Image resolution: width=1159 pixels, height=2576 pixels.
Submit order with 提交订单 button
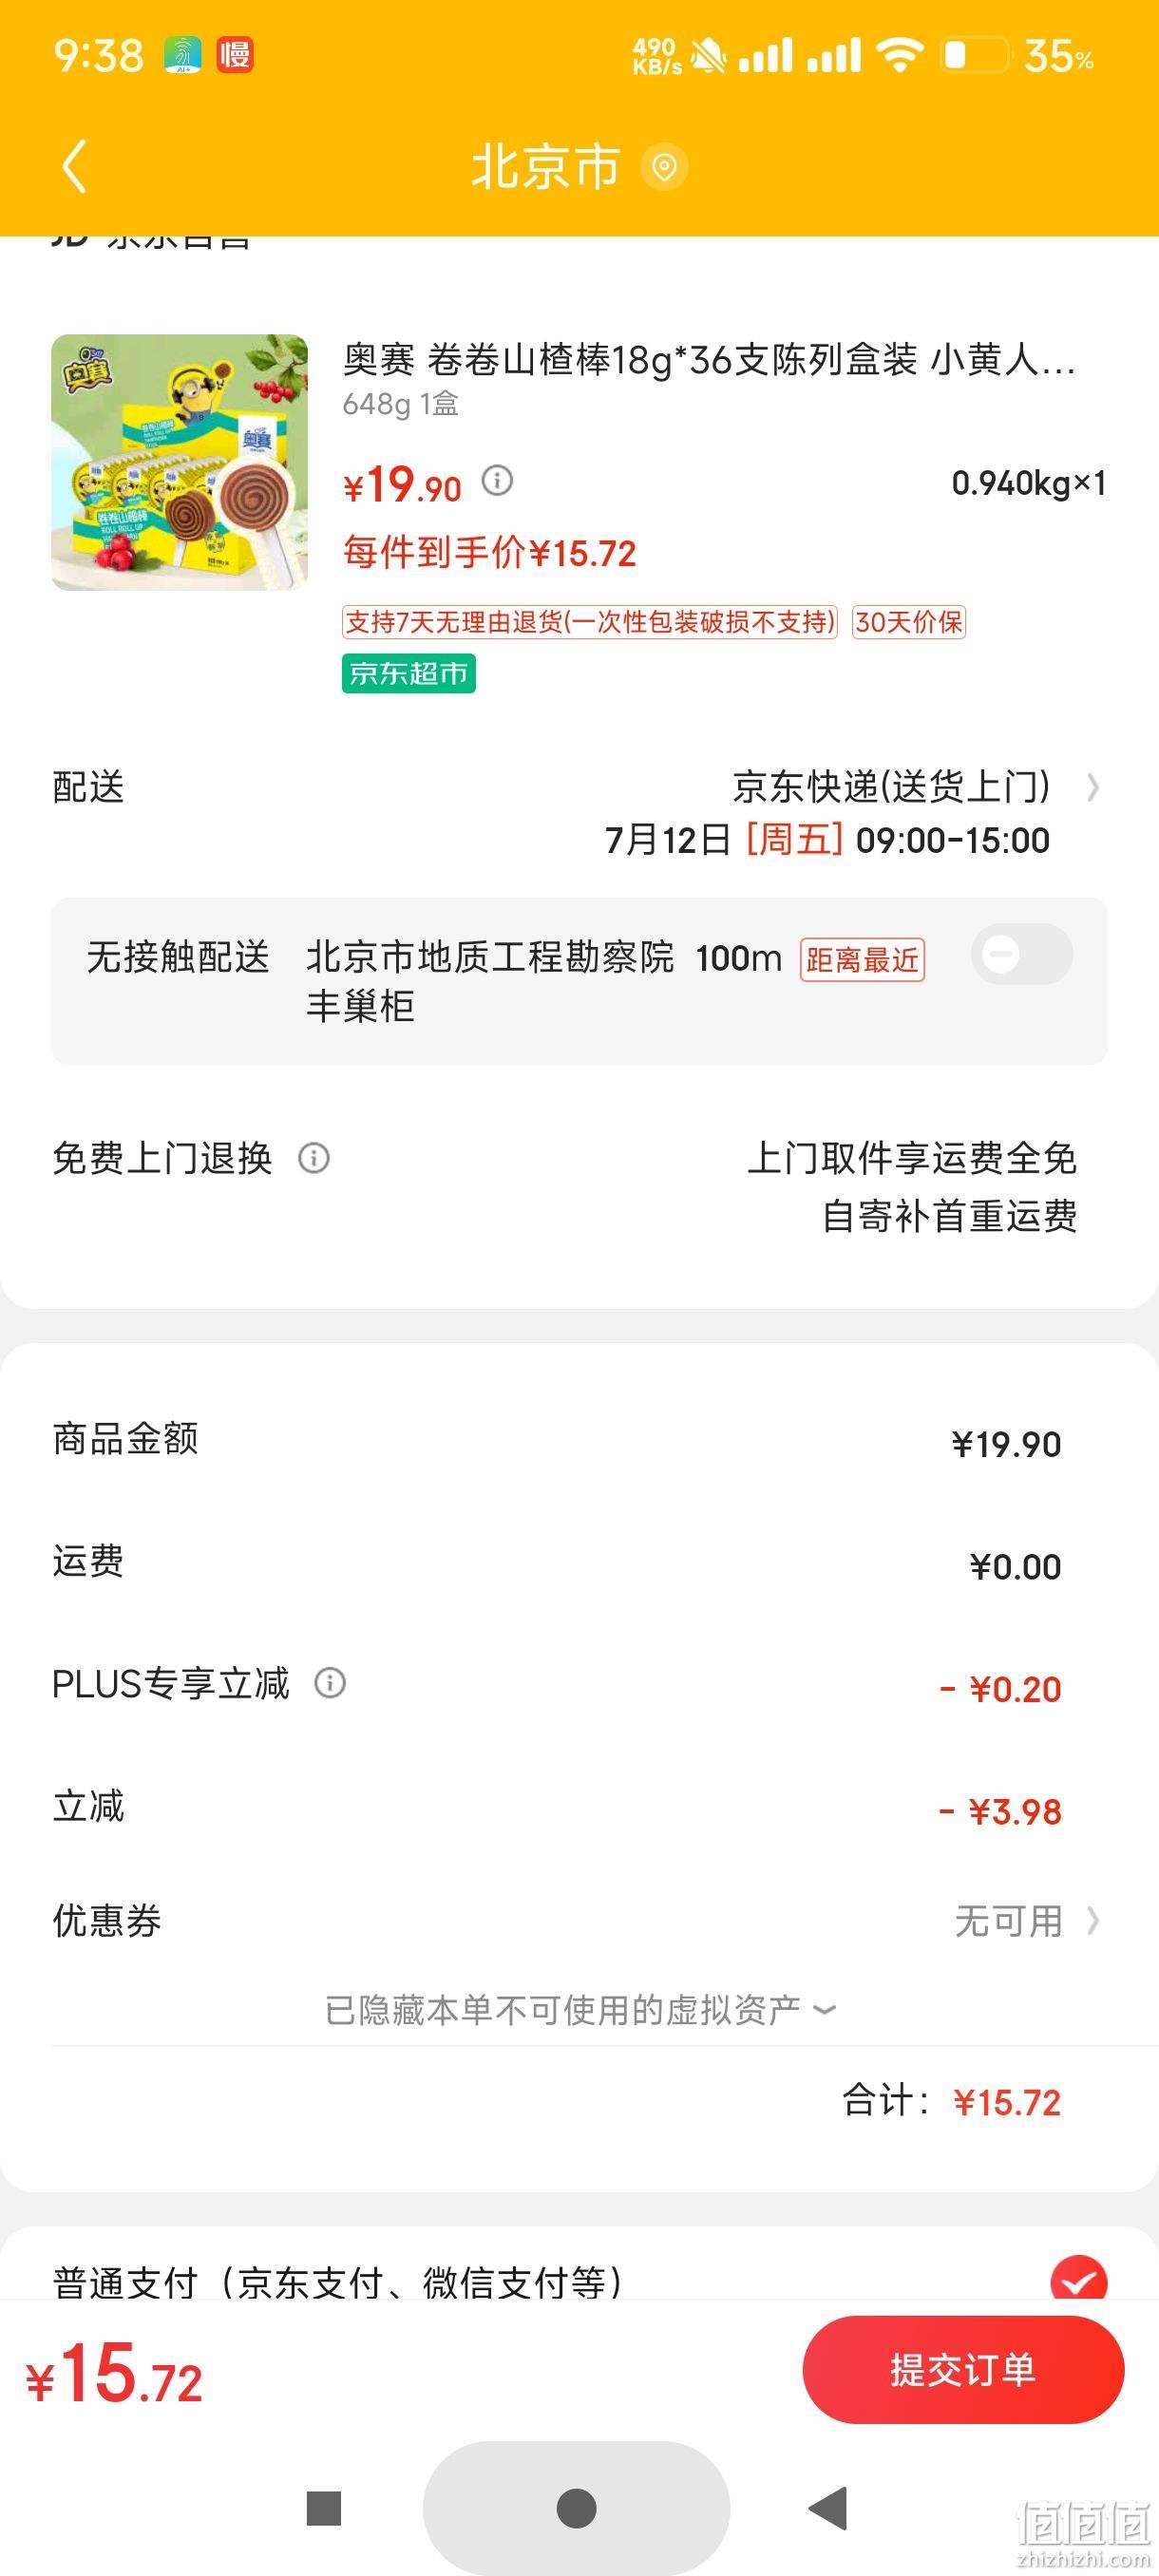click(x=963, y=2369)
